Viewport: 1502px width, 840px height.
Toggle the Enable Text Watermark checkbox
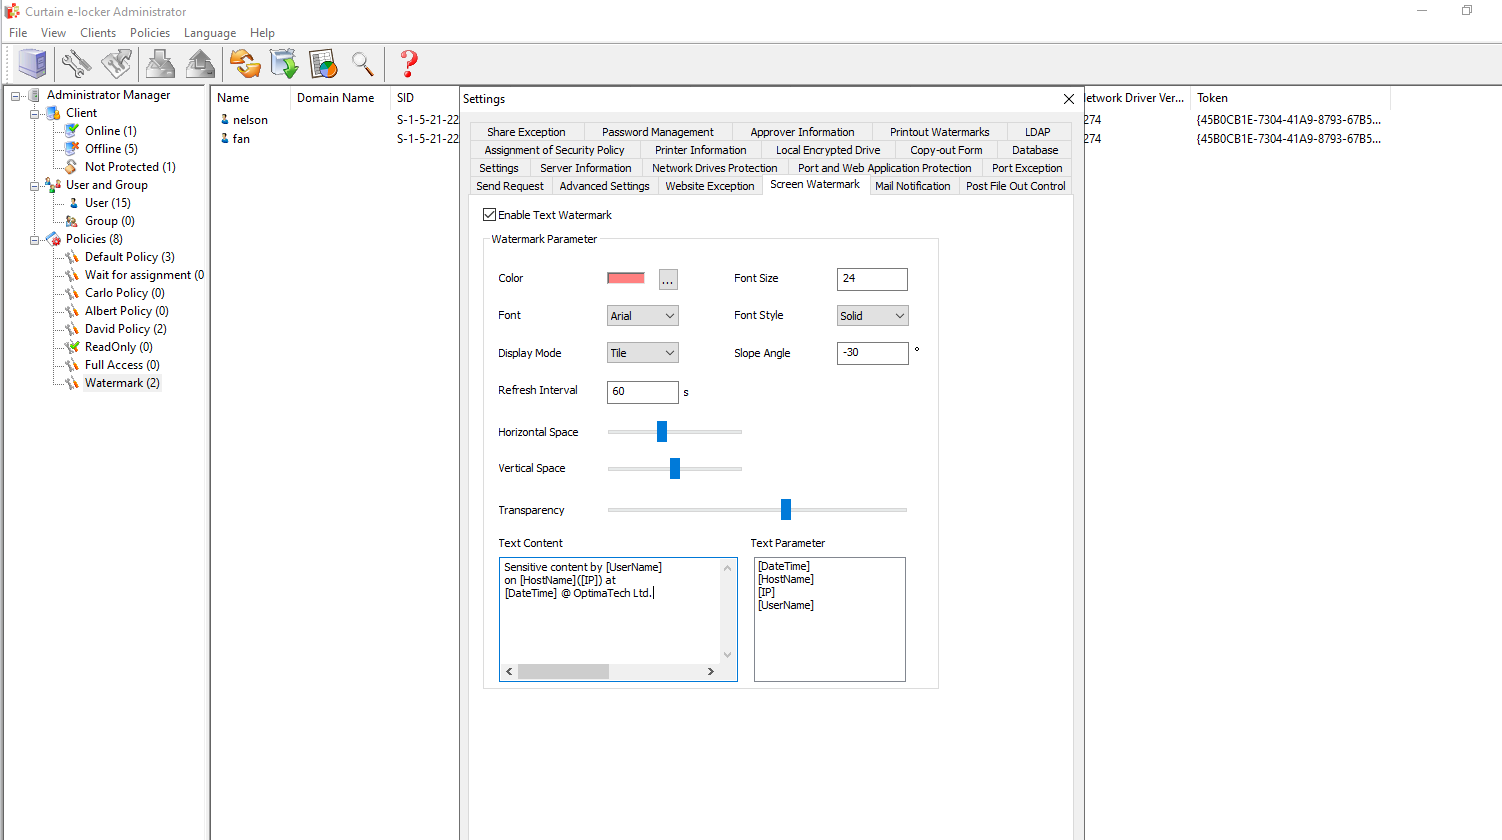coord(489,215)
